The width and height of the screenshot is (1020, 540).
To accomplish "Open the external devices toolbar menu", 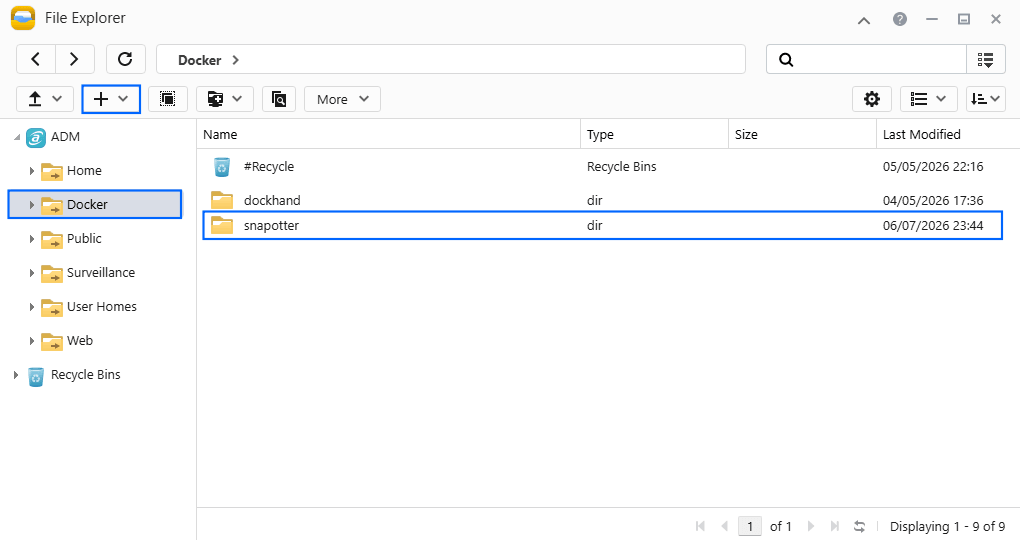I will pyautogui.click(x=224, y=99).
